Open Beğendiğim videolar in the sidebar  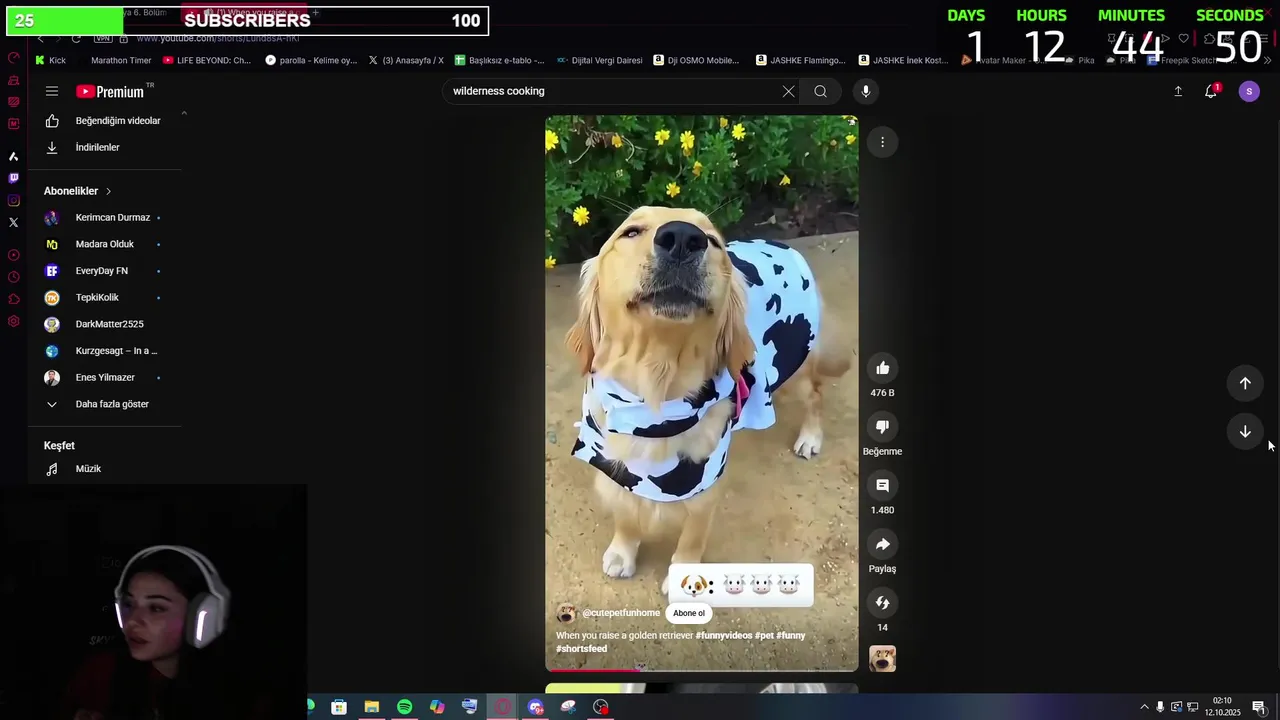[x=104, y=121]
